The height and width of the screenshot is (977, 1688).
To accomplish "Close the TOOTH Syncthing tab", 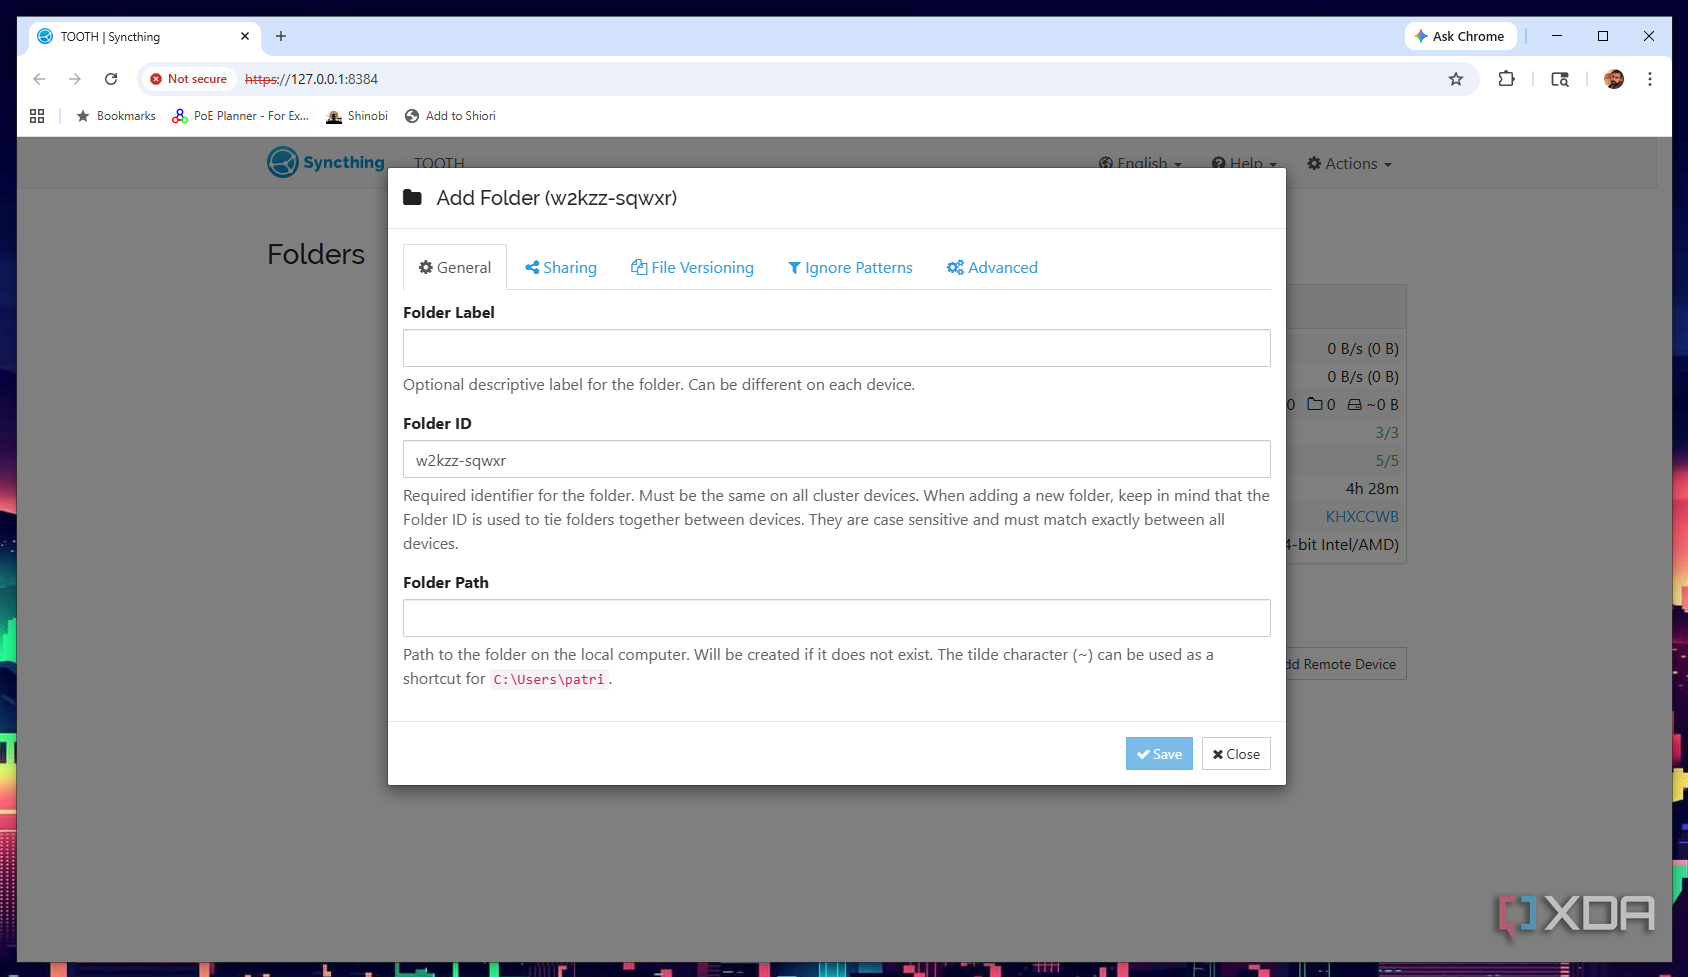I will point(245,36).
